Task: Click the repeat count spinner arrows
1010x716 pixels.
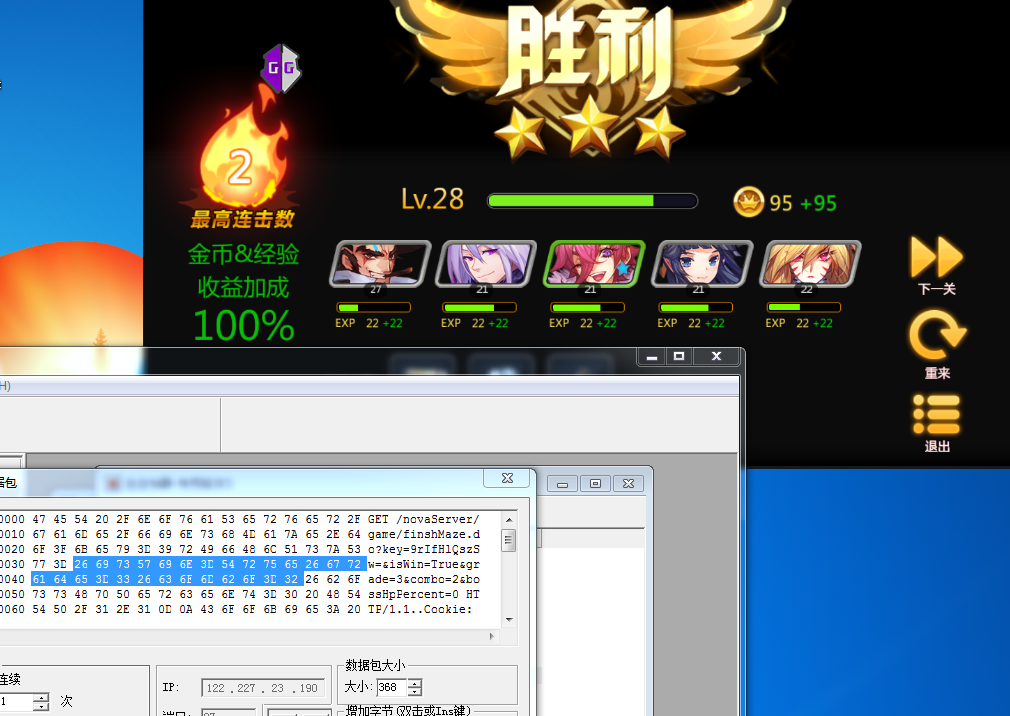Action: [x=41, y=701]
